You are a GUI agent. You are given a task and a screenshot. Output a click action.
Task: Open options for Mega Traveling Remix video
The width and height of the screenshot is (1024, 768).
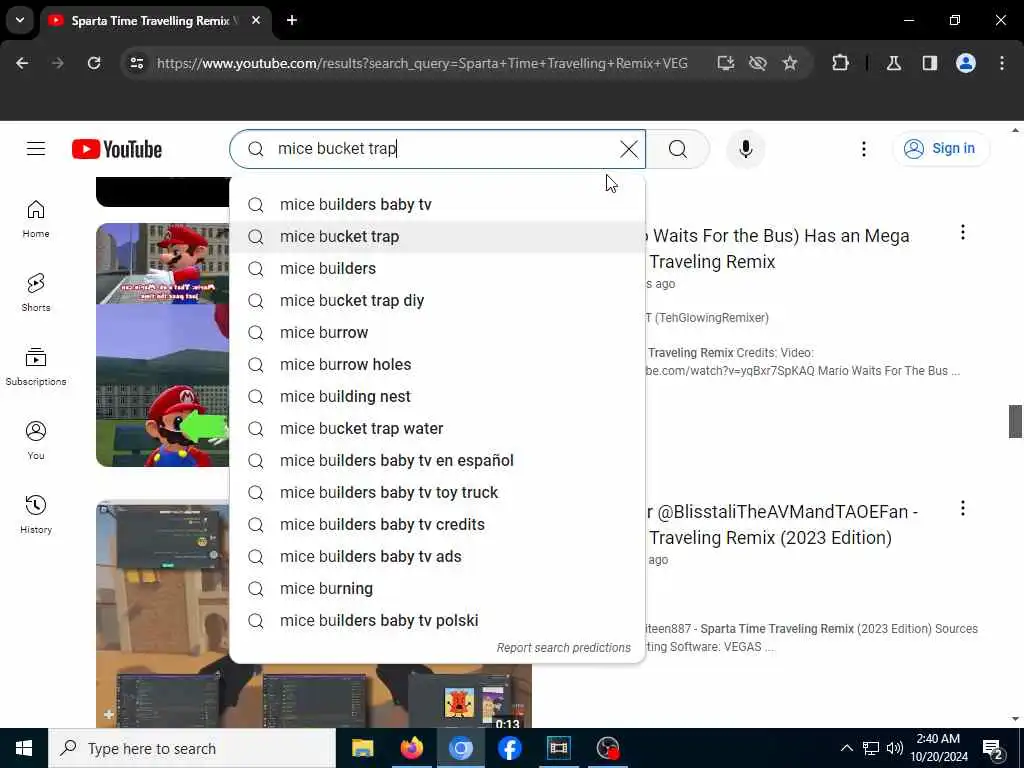point(963,232)
